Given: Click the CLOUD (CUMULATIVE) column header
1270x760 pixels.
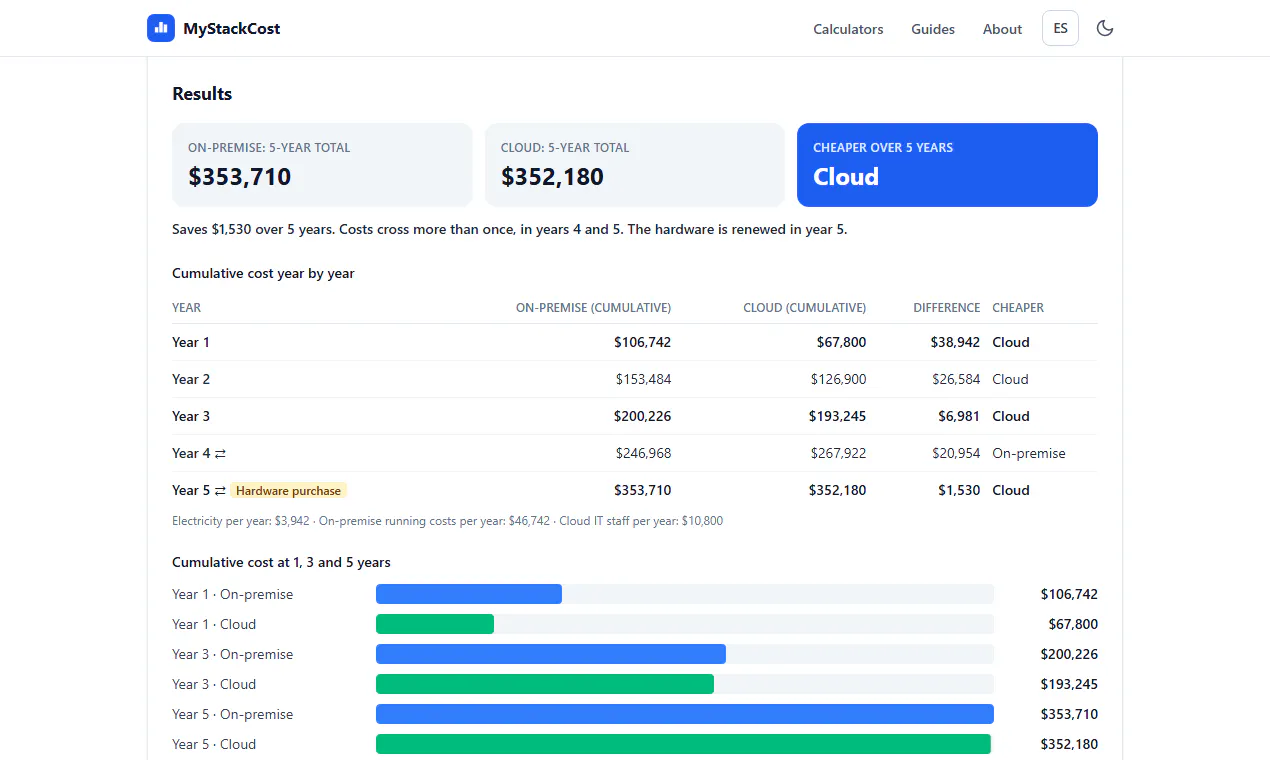Looking at the screenshot, I should (x=805, y=308).
